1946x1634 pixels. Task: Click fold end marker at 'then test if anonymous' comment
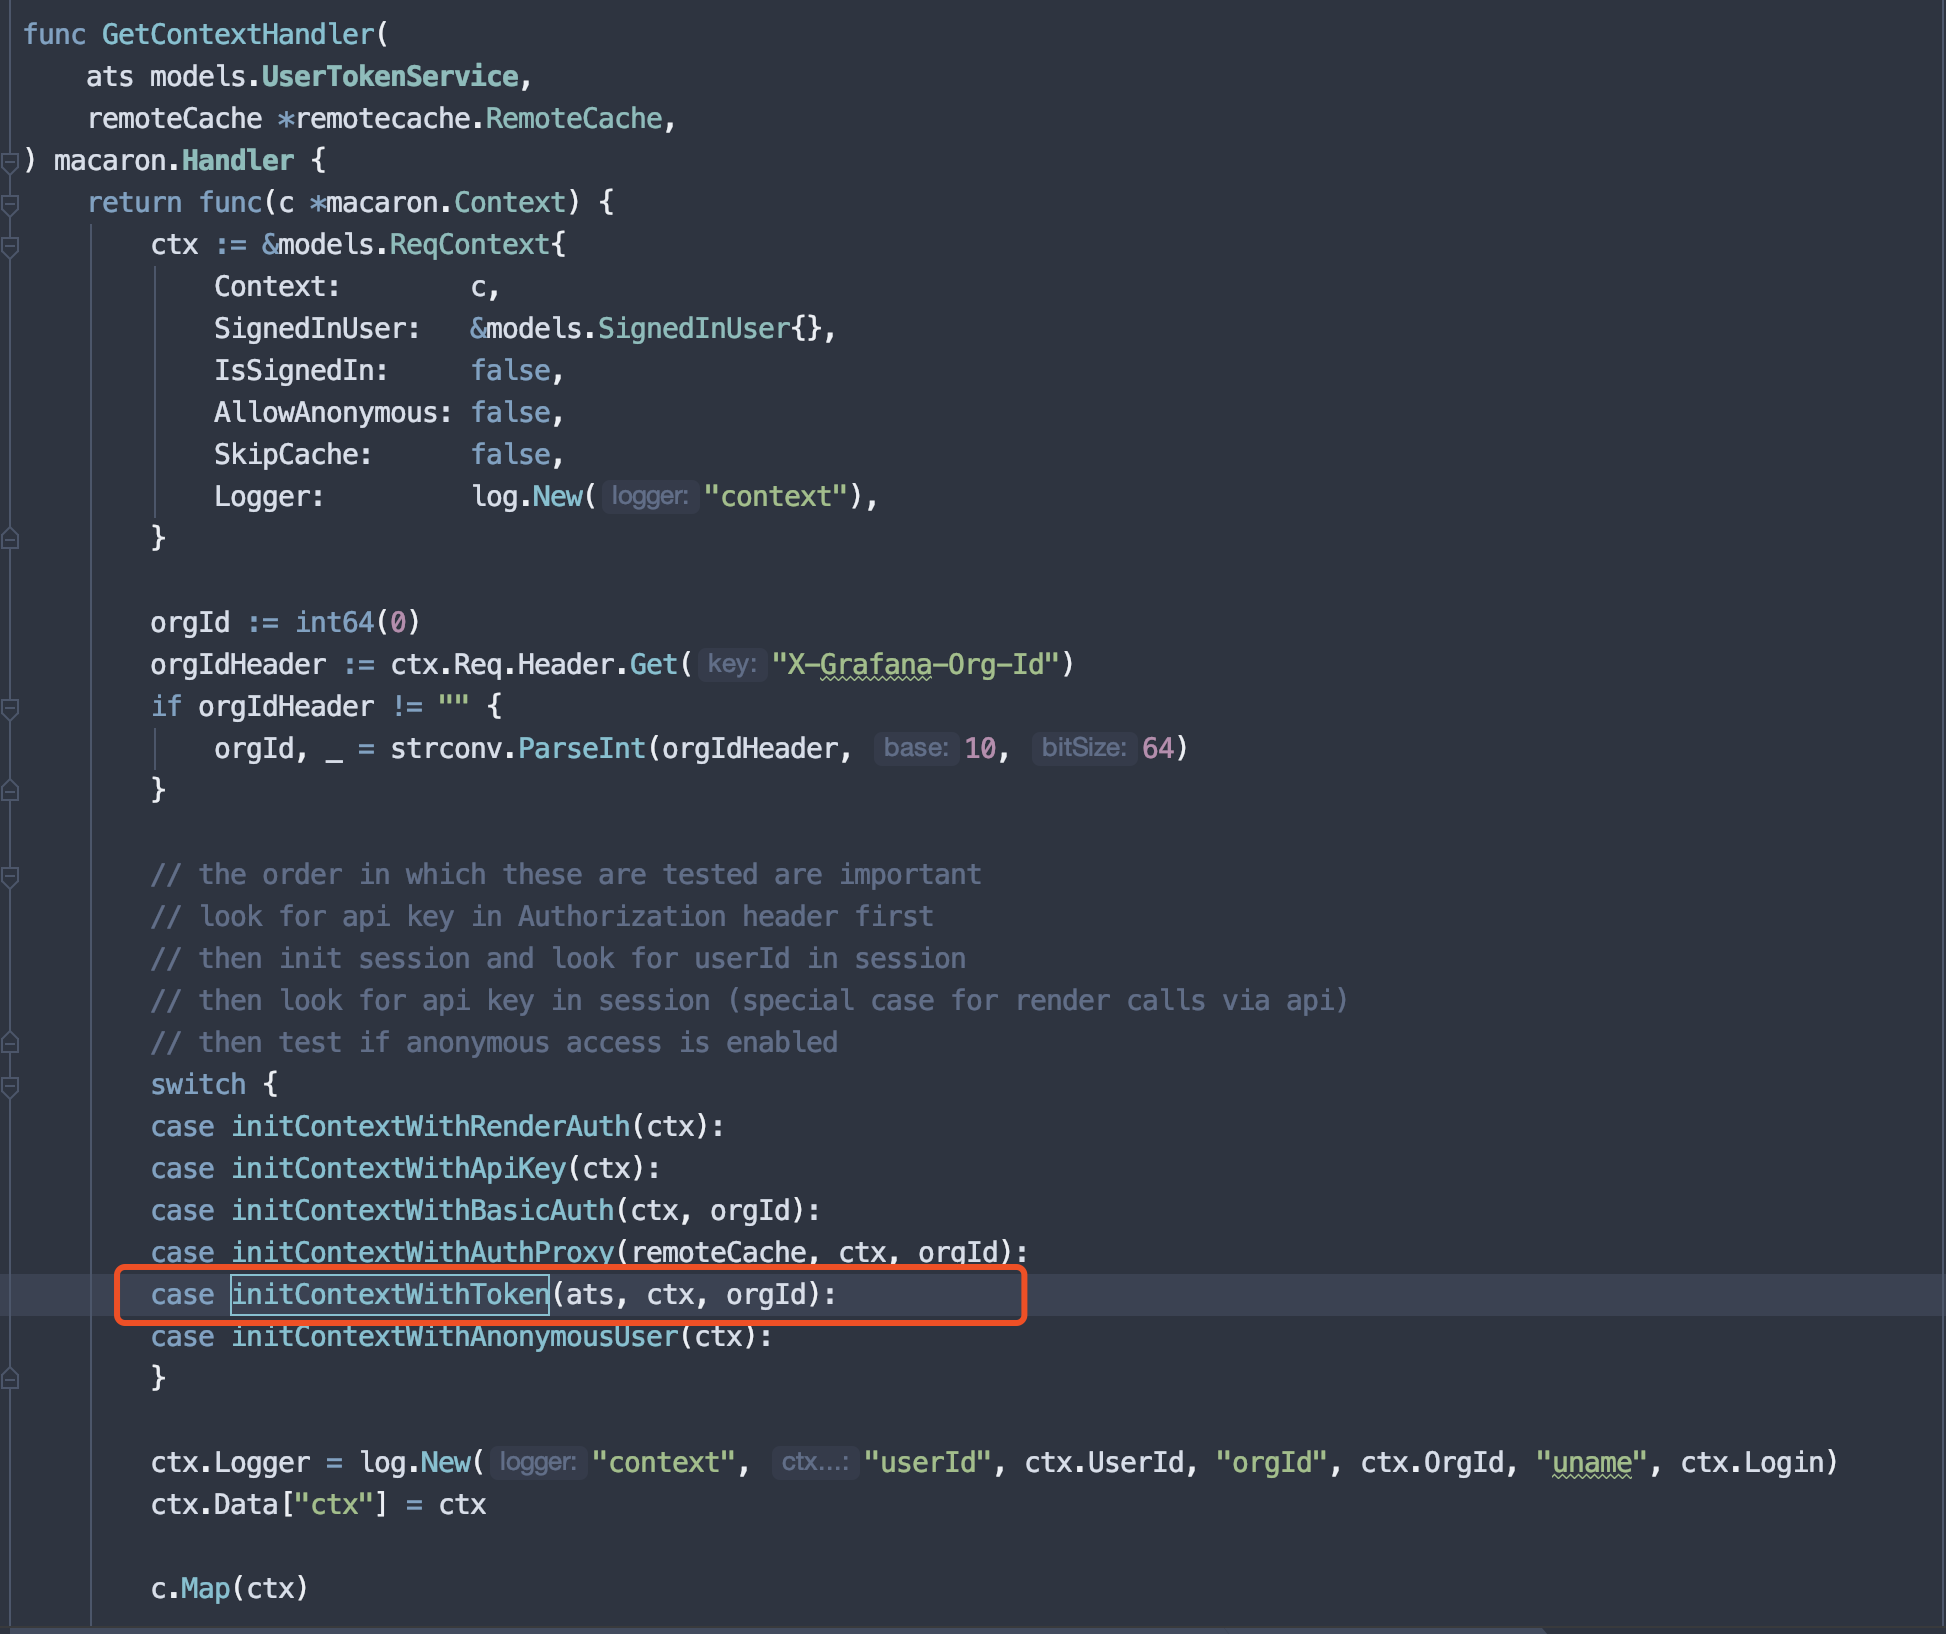point(10,1043)
